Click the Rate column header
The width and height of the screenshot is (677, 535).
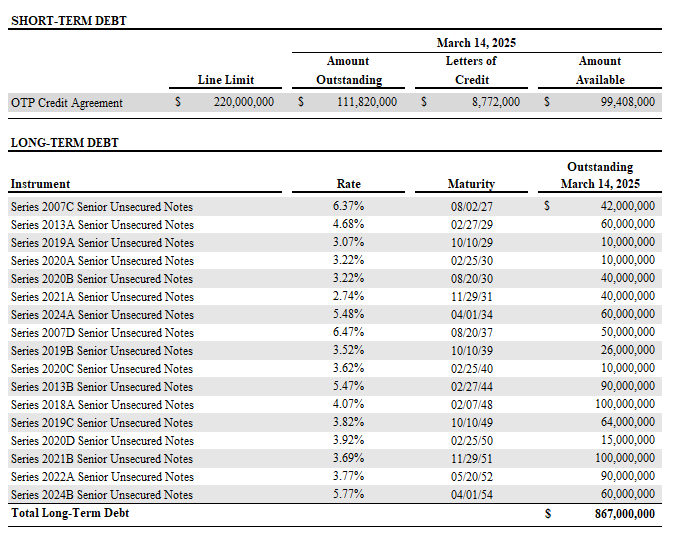348,184
